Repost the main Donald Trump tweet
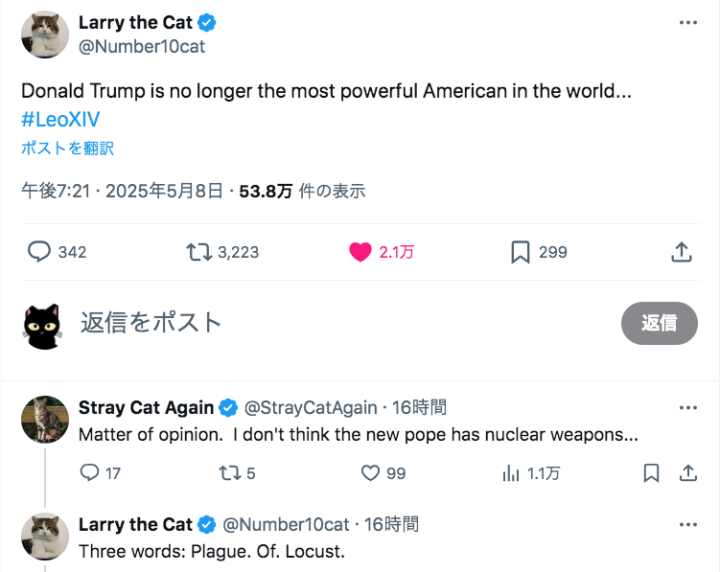This screenshot has width=720, height=572. (200, 252)
